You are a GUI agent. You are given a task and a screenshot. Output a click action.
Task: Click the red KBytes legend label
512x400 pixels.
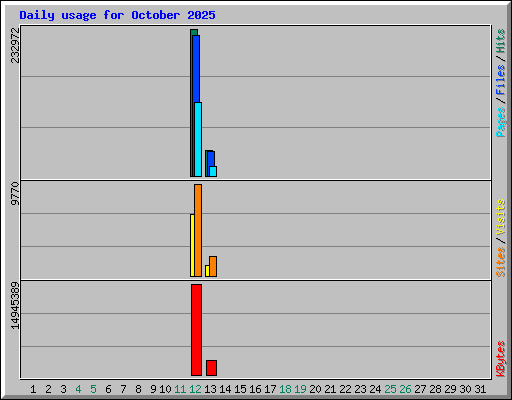point(501,359)
